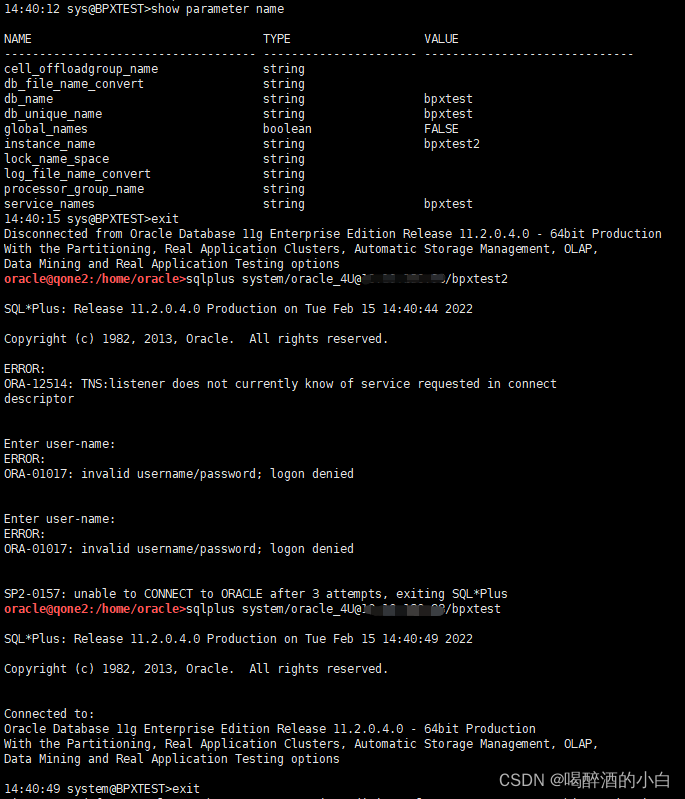Click the db_unique_name parameter name
Screen dimensions: 685x799
(x=53, y=114)
